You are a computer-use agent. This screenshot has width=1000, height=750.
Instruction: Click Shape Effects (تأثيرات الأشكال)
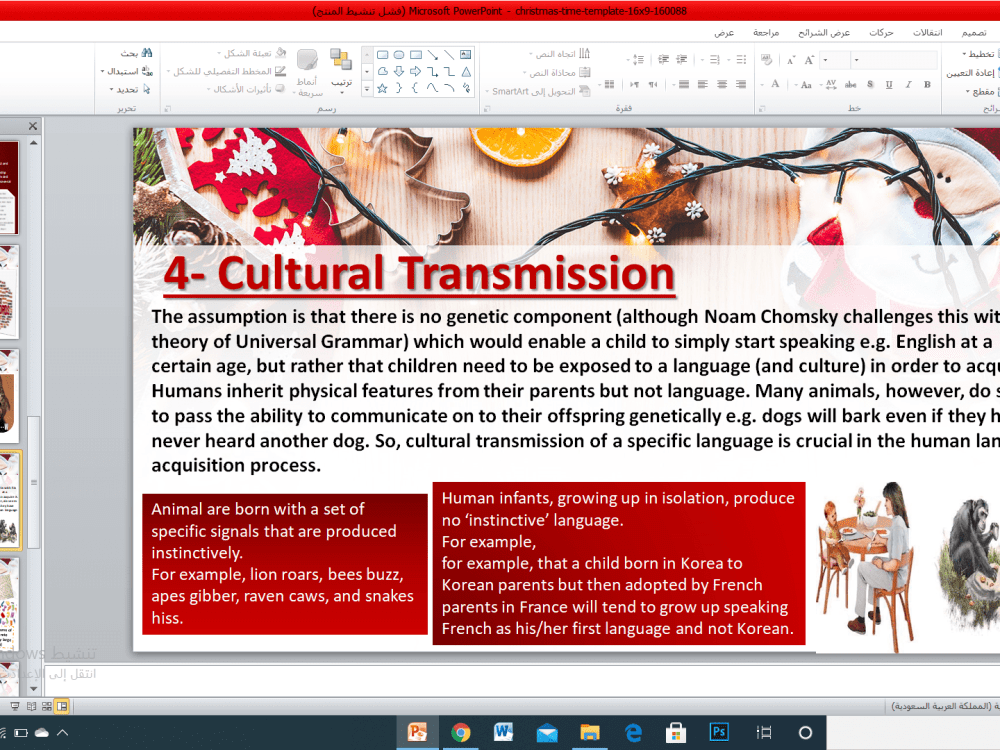tap(246, 89)
